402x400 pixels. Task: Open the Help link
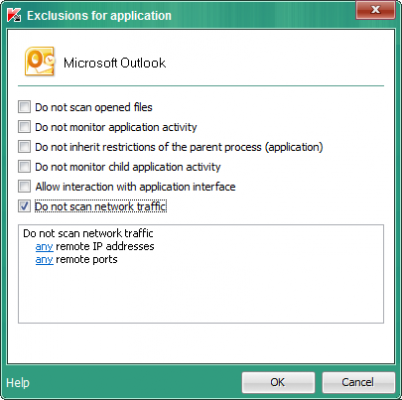[18, 383]
